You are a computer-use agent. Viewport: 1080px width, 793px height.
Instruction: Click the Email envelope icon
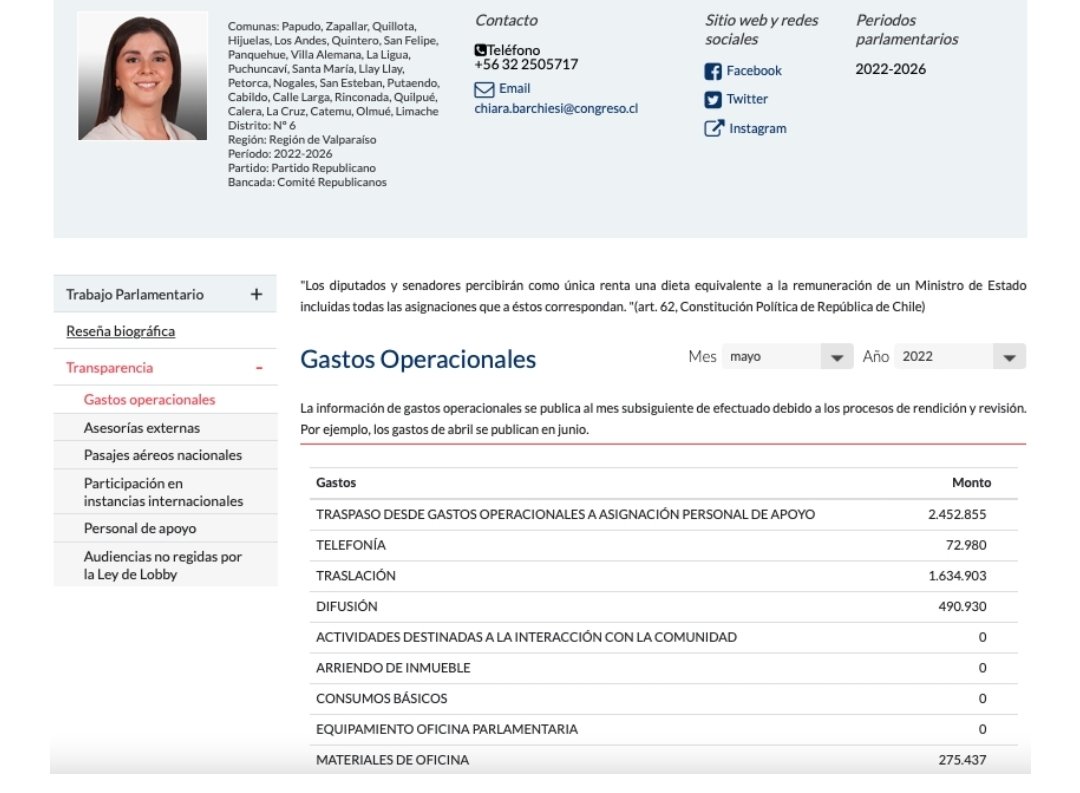click(x=484, y=89)
